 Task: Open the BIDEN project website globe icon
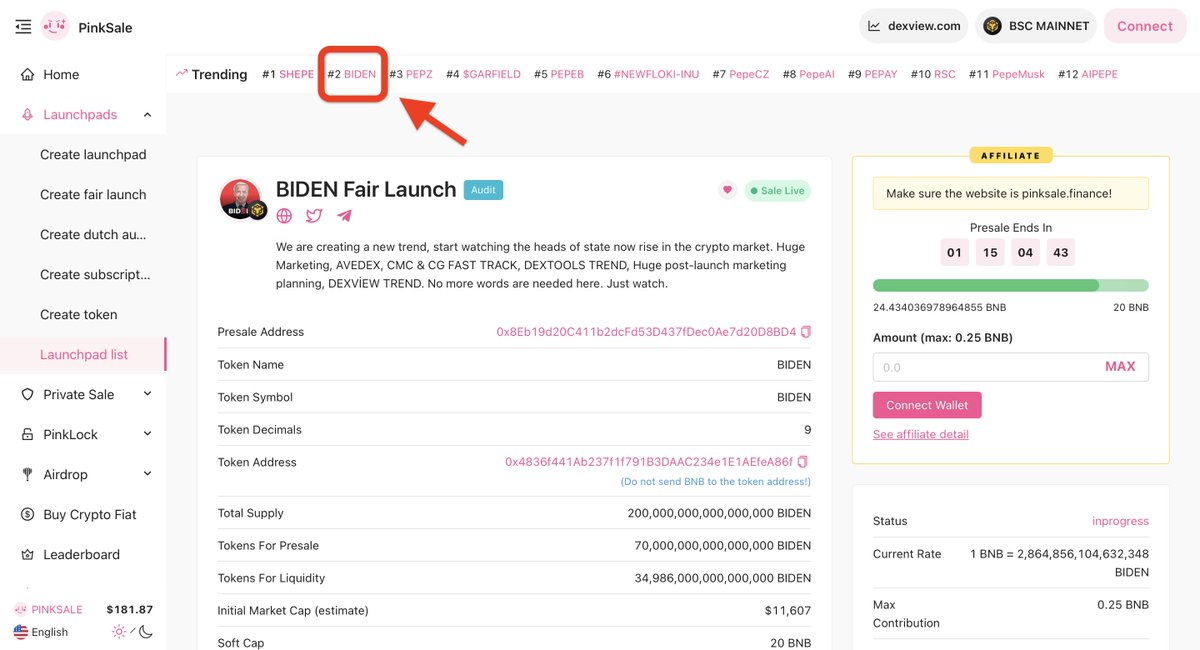click(284, 216)
